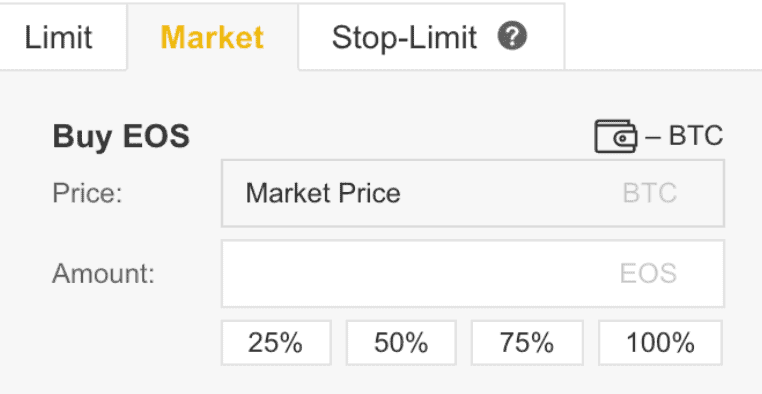
Task: Click the BTC balance text beside wallet
Action: (x=696, y=136)
